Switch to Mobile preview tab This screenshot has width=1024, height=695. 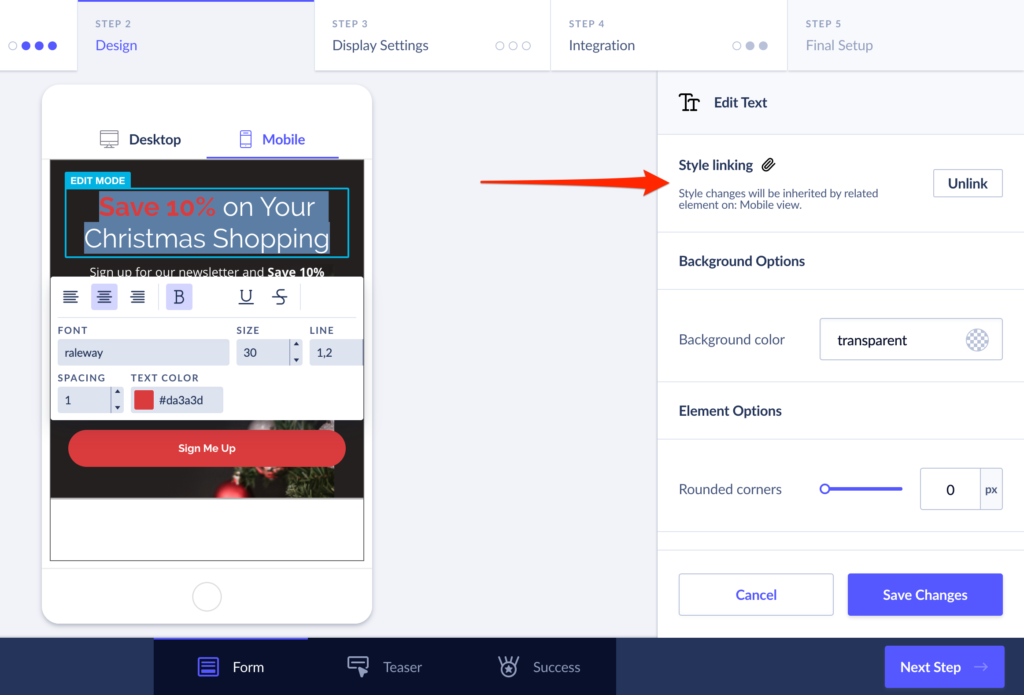coord(272,139)
